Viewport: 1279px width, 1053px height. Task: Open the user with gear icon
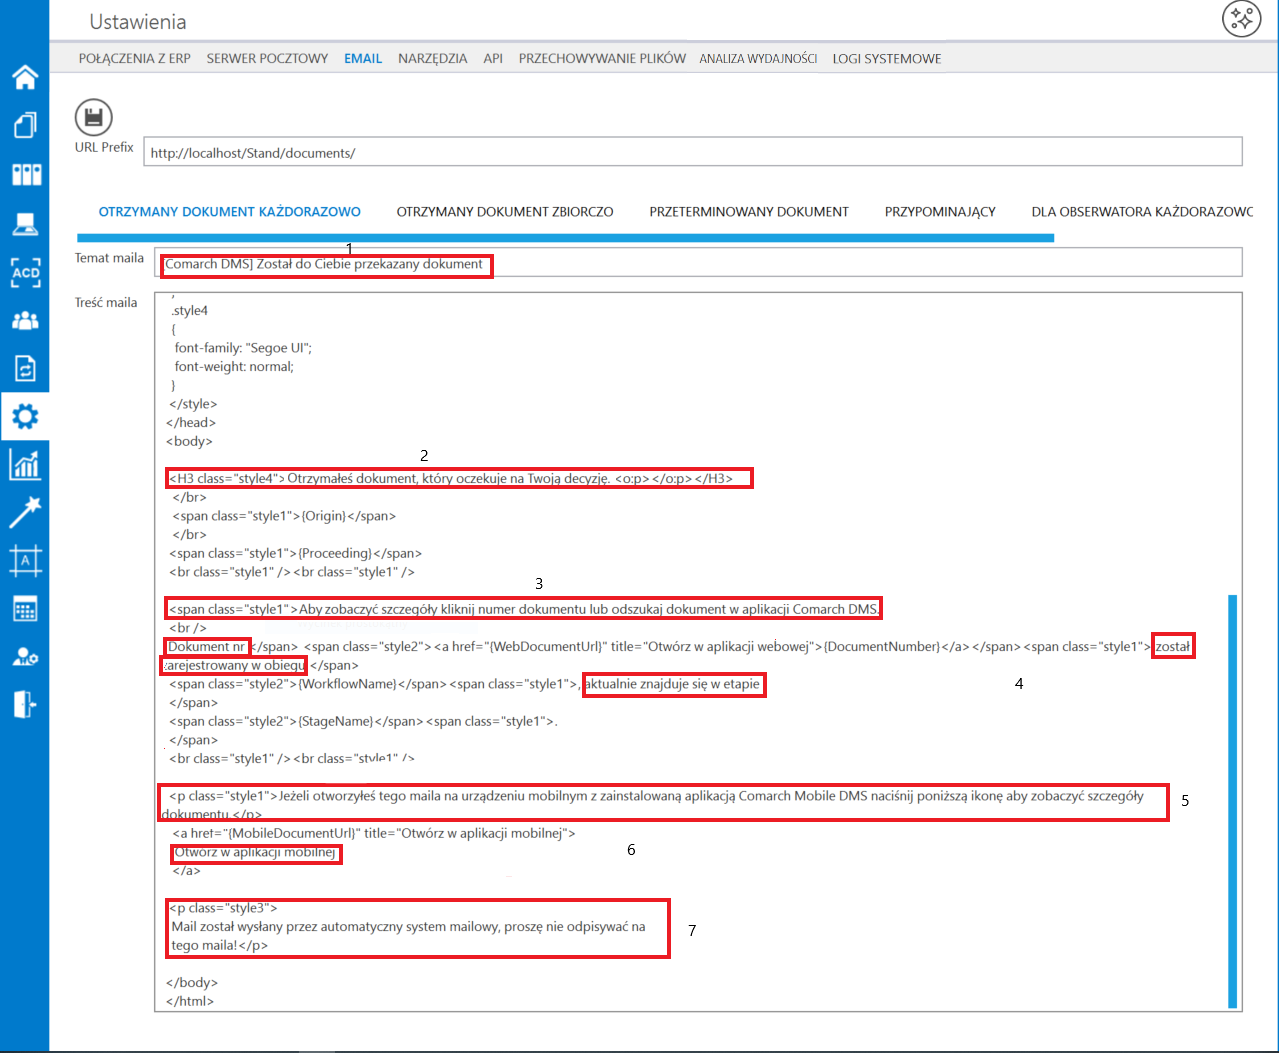coord(25,656)
